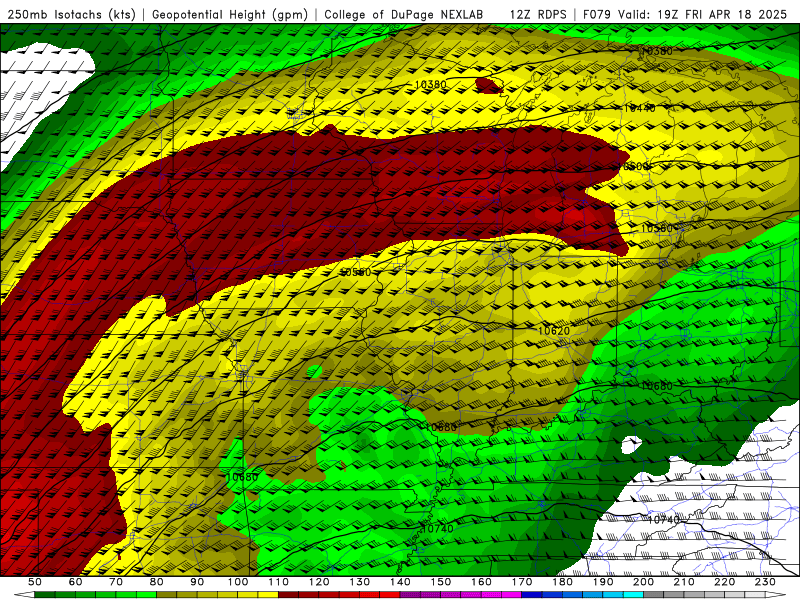Click the 10500 contour label at the jet core's tip
Image resolution: width=800 pixels, height=600 pixels.
(635, 166)
